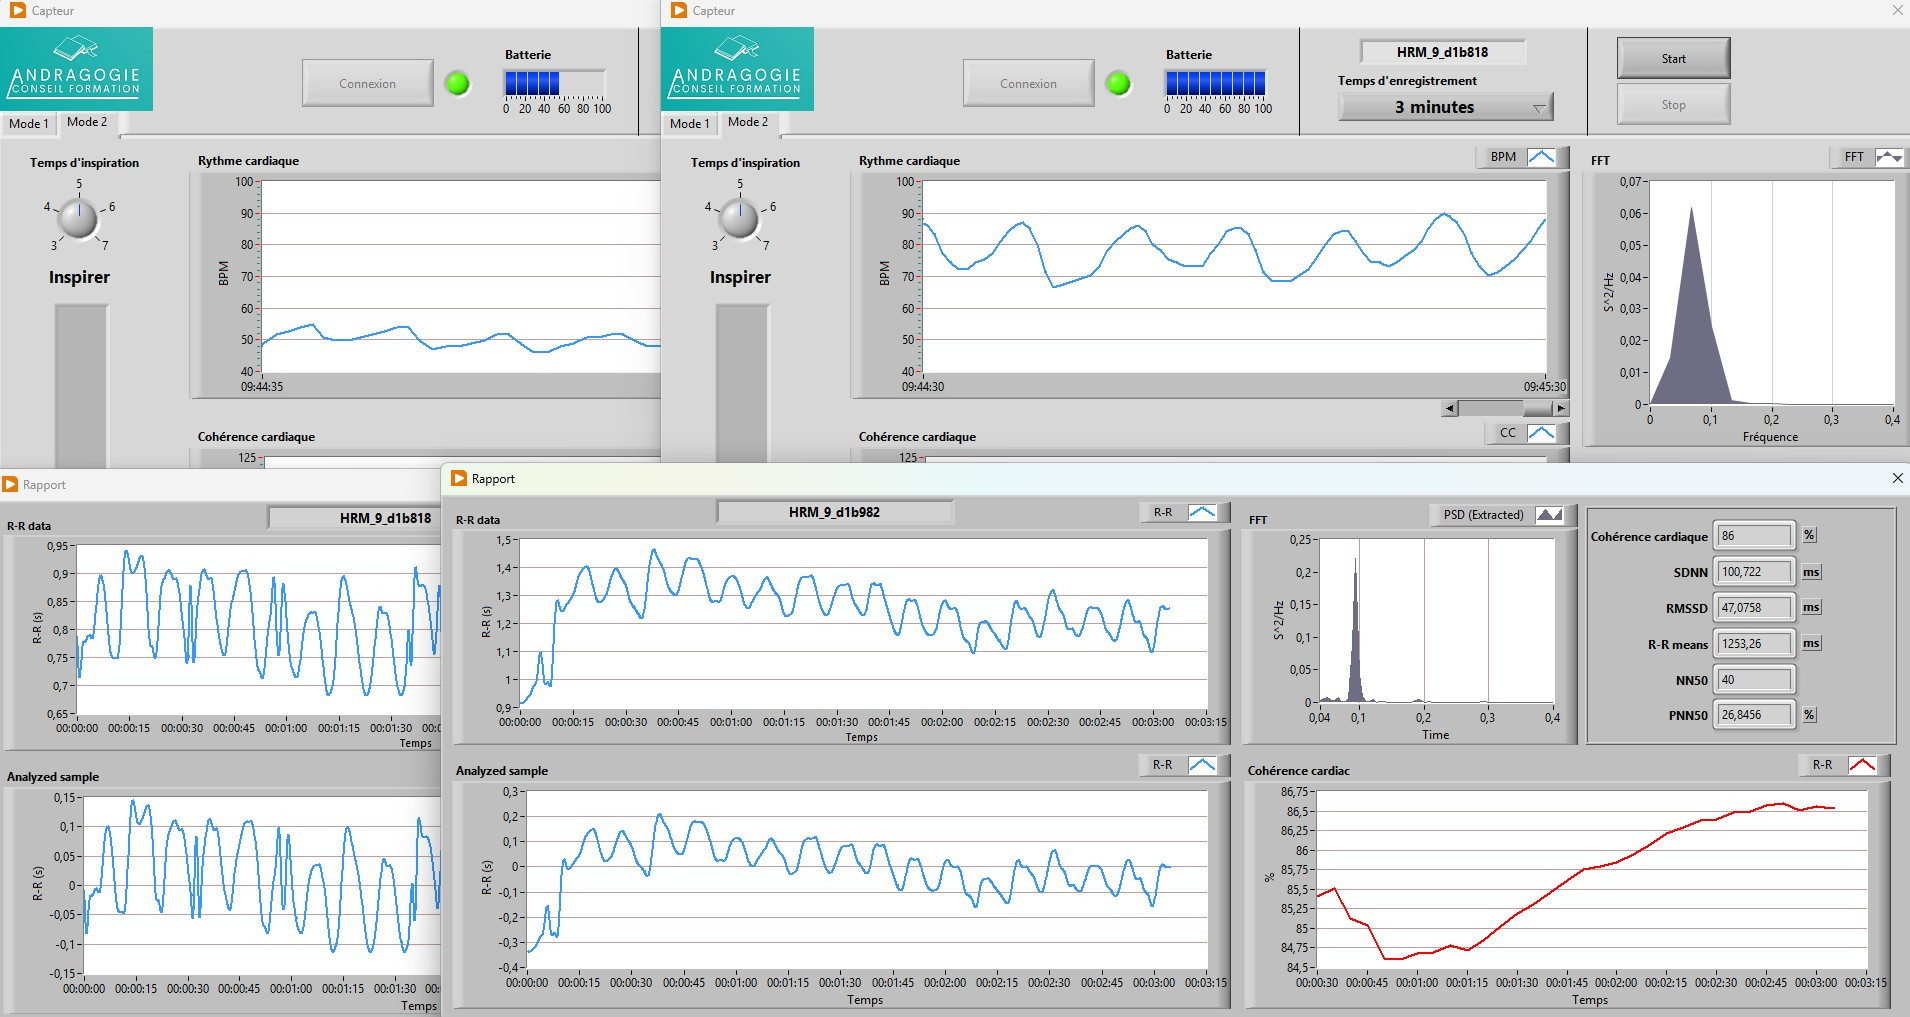This screenshot has width=1910, height=1017.
Task: Click the green LED beside Connexion in rightmost Capteur window
Action: (x=1118, y=84)
